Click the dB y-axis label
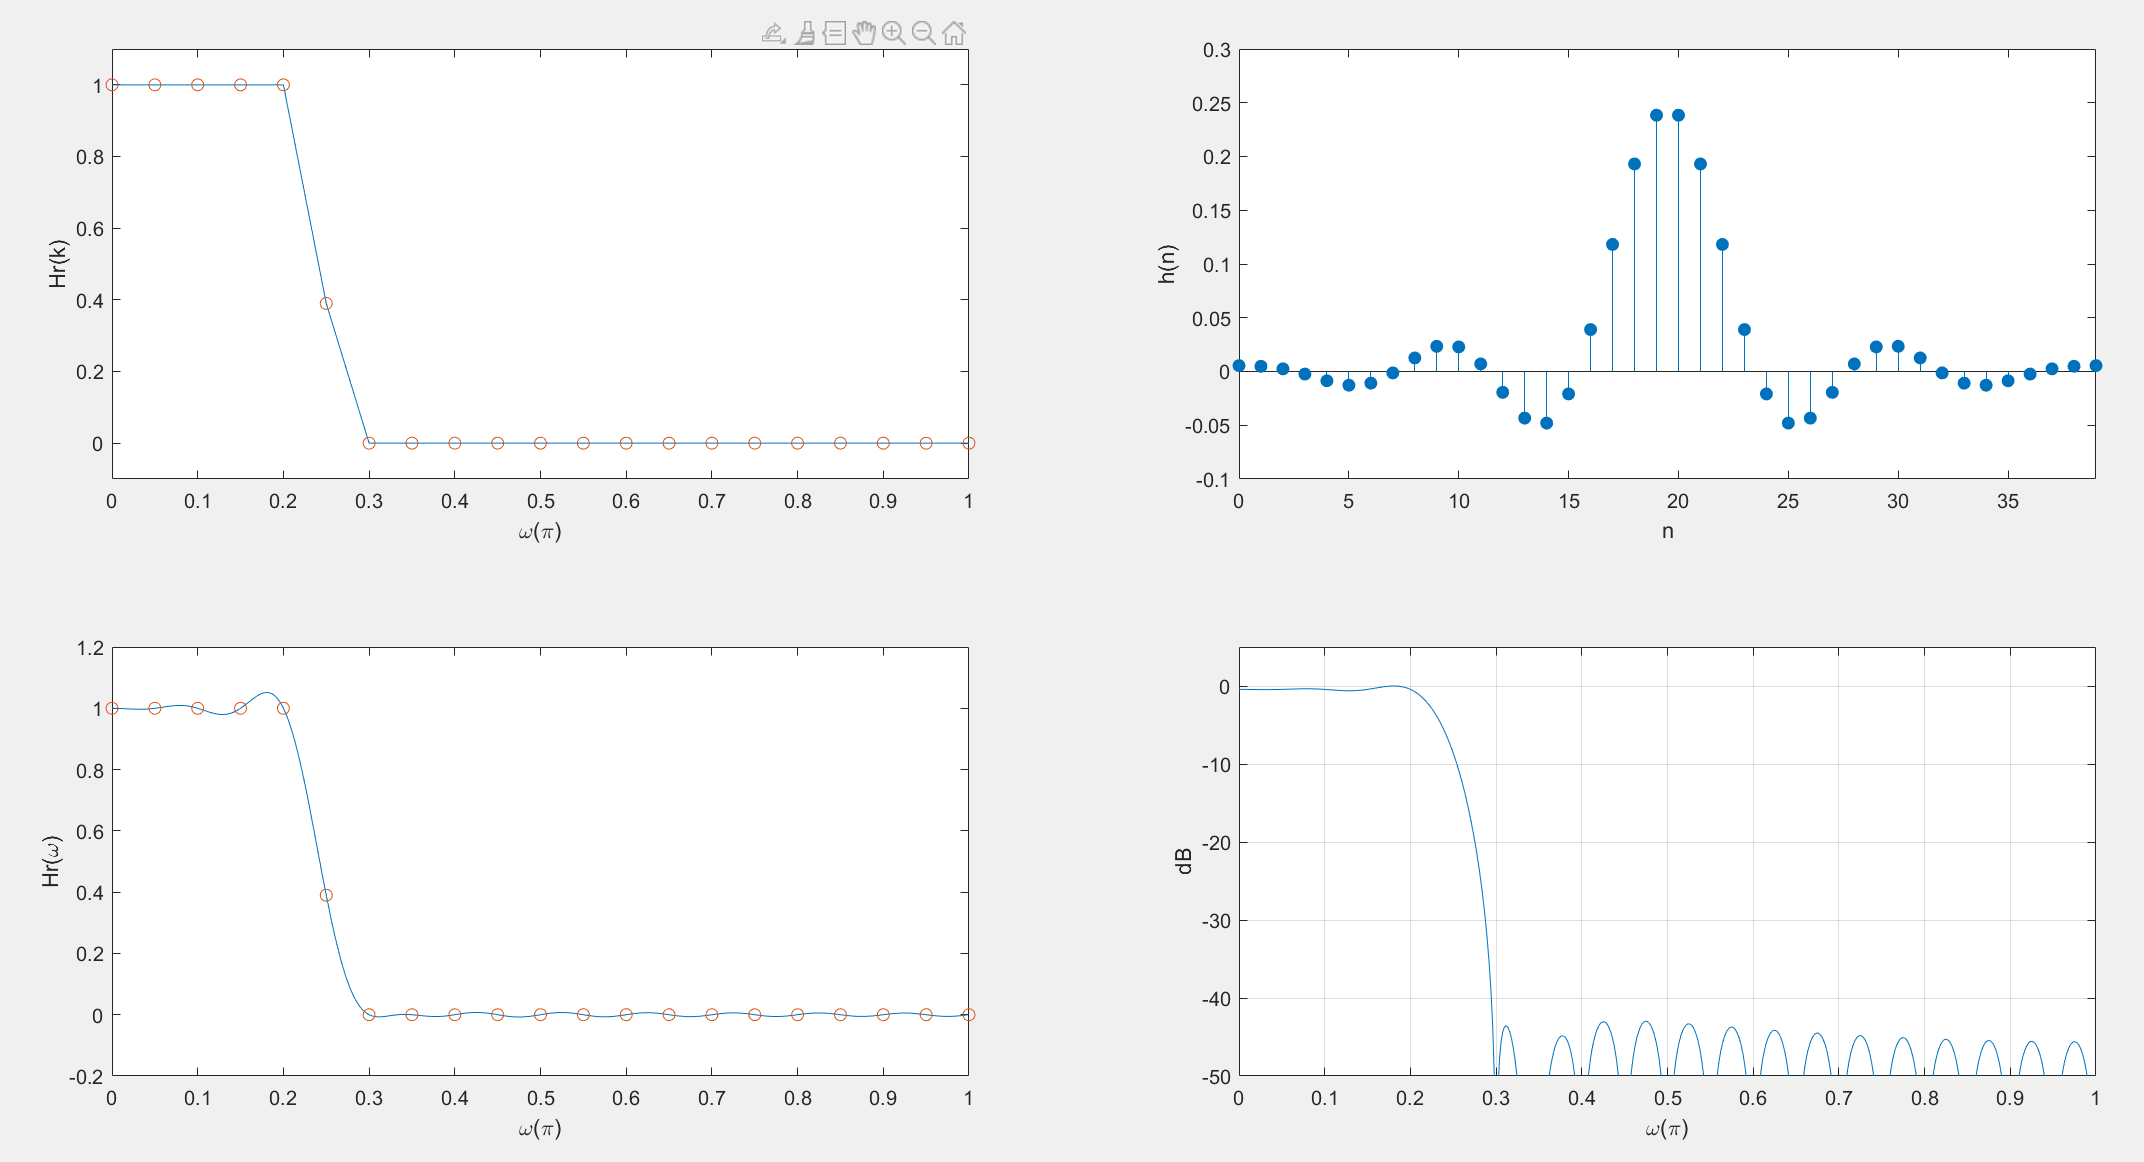Screen dimensions: 2144x1162 coord(1184,861)
